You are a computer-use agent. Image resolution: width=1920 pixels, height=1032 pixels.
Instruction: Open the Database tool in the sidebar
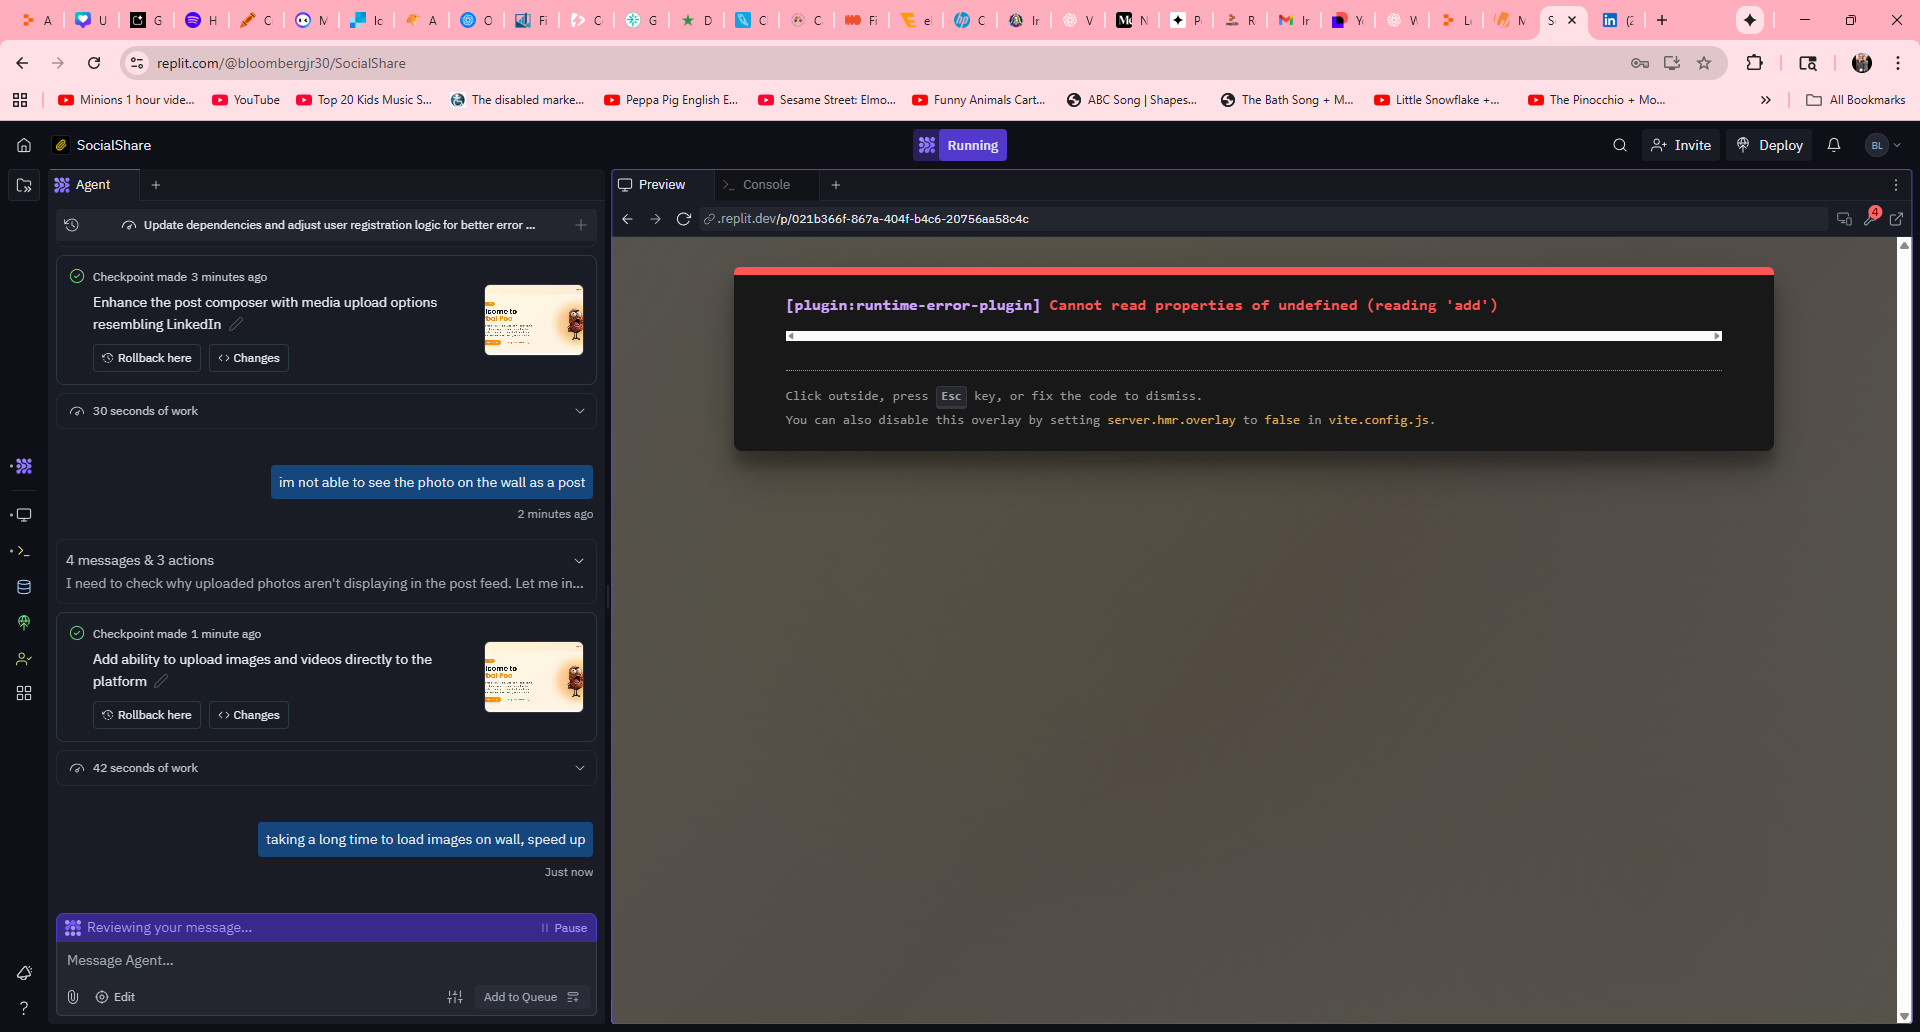click(24, 587)
